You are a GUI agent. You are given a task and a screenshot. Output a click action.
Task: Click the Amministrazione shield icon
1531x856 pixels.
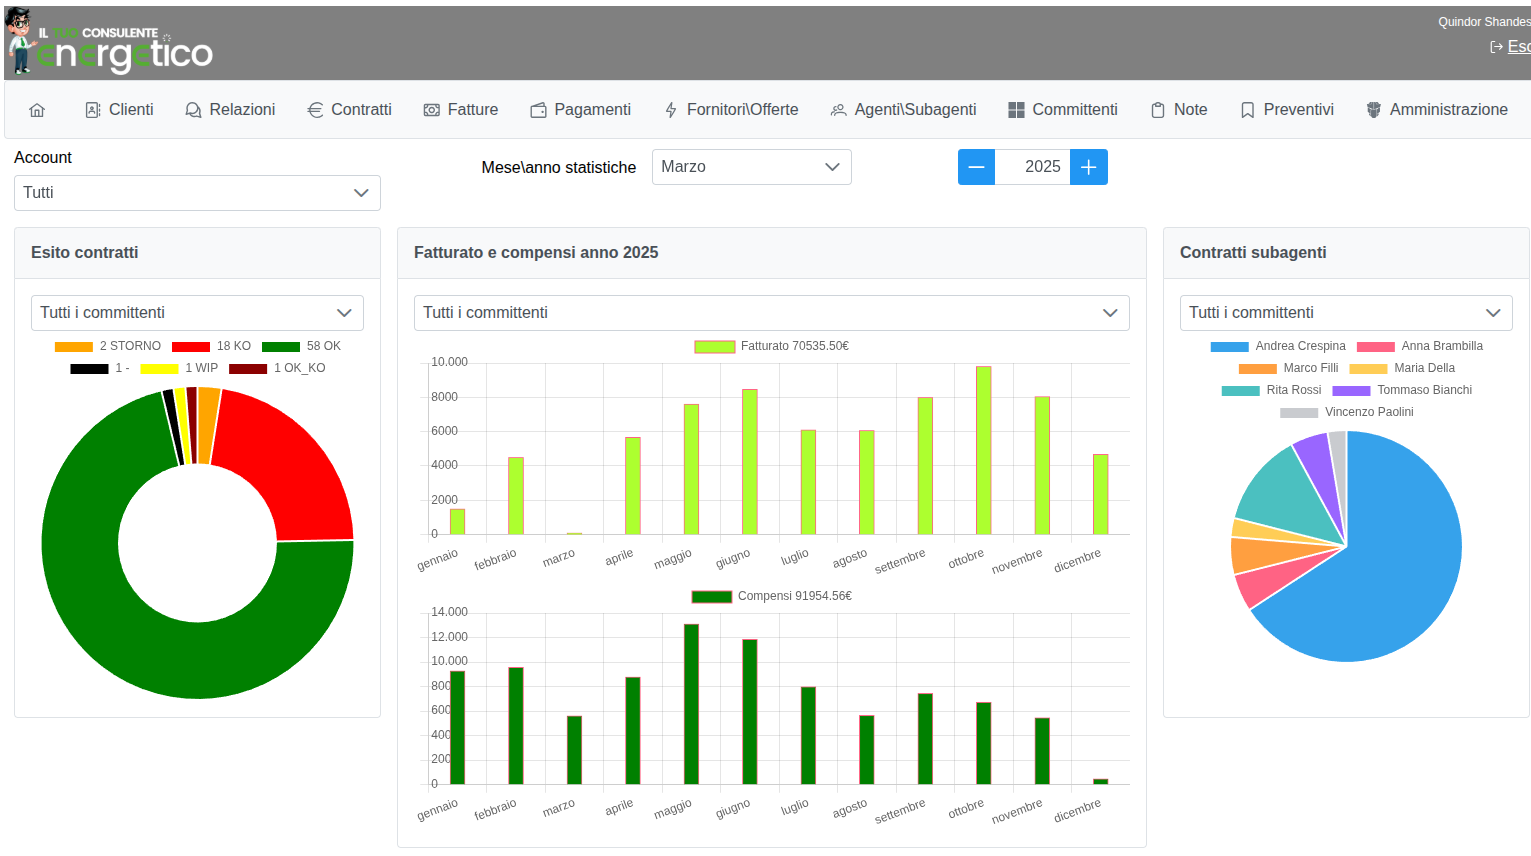click(x=1374, y=110)
